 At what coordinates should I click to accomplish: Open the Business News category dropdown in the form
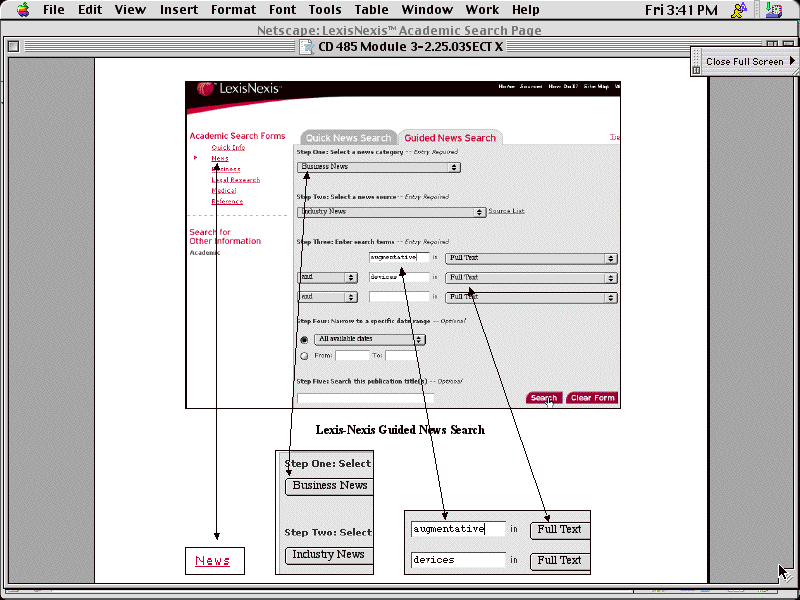379,167
